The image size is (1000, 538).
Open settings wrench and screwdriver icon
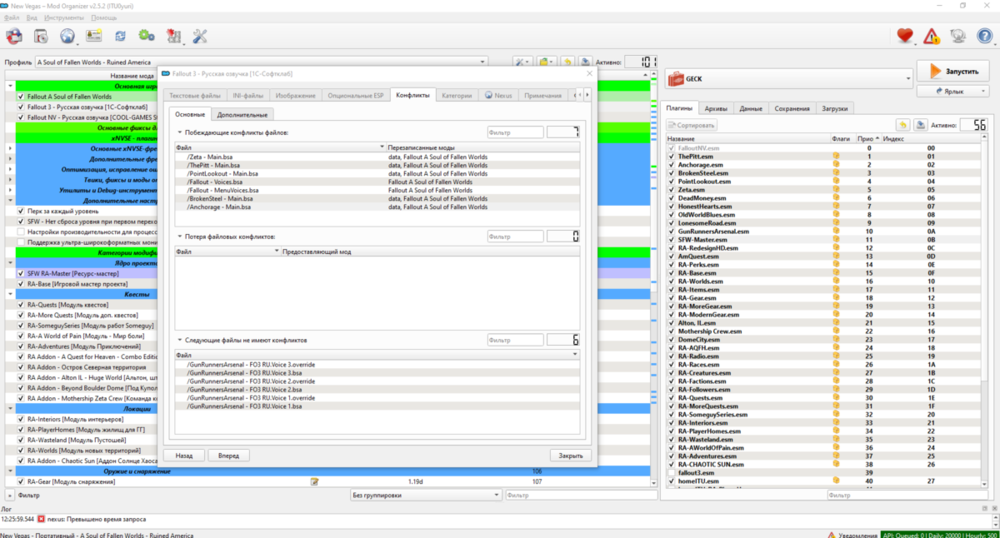200,36
